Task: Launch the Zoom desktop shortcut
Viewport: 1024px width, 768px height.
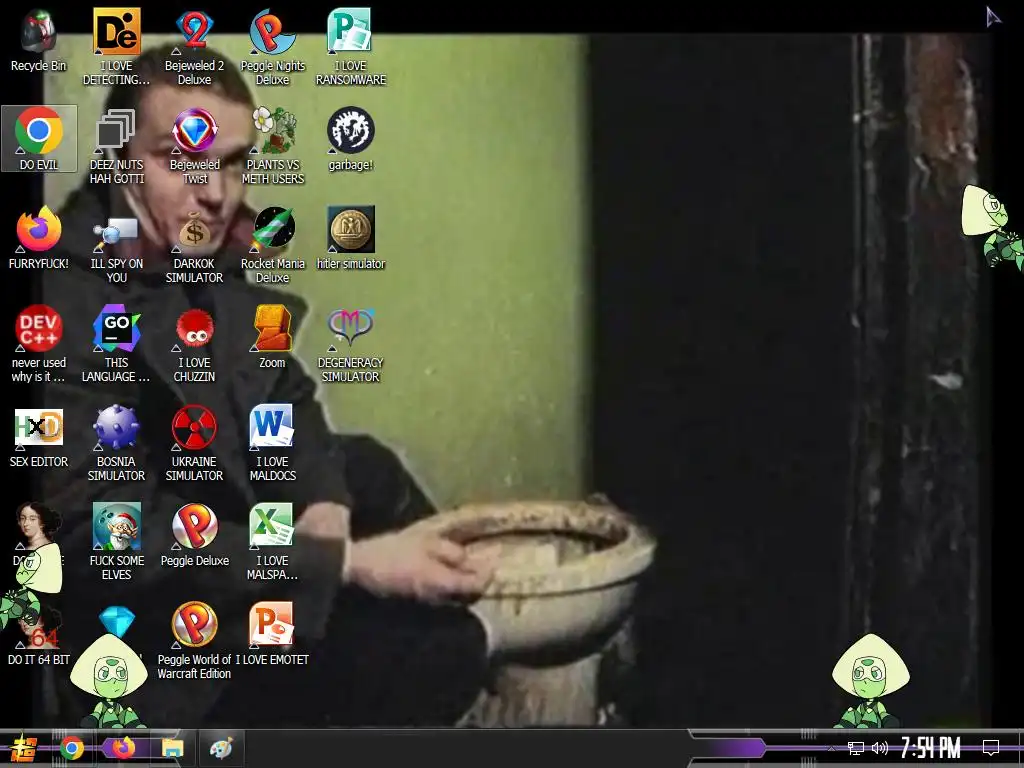Action: pyautogui.click(x=273, y=337)
